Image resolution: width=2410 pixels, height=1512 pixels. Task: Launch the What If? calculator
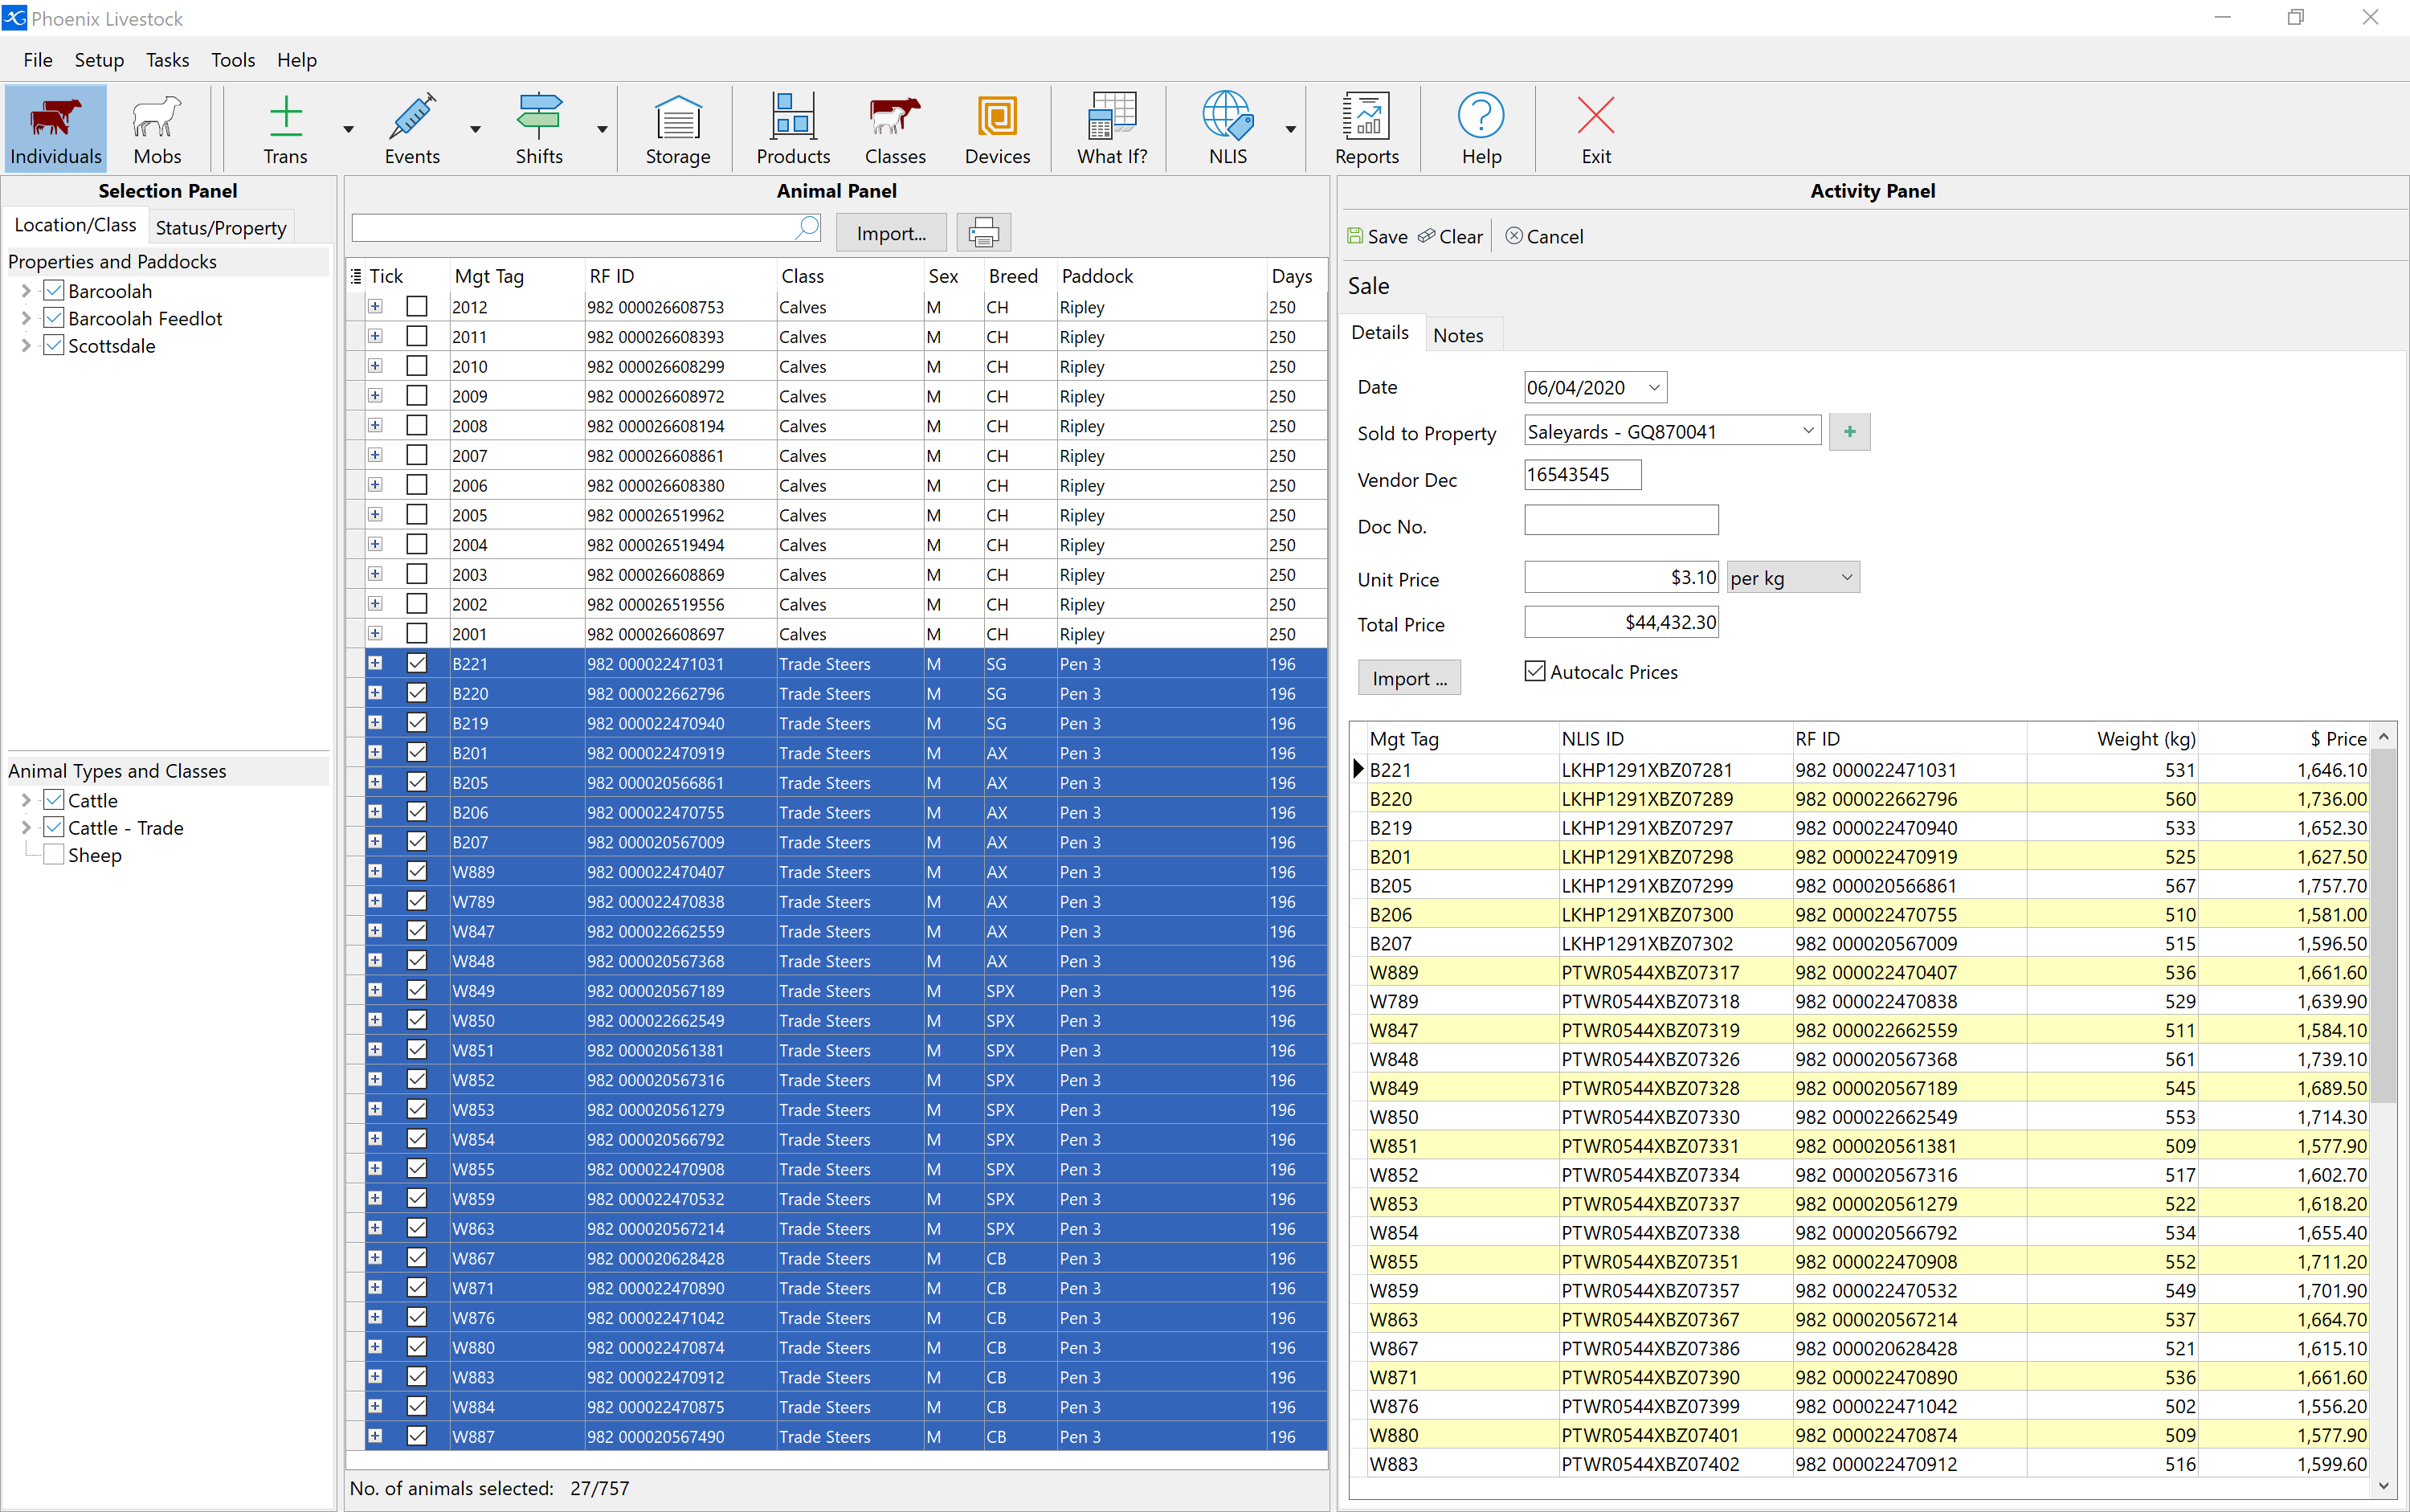coord(1112,128)
